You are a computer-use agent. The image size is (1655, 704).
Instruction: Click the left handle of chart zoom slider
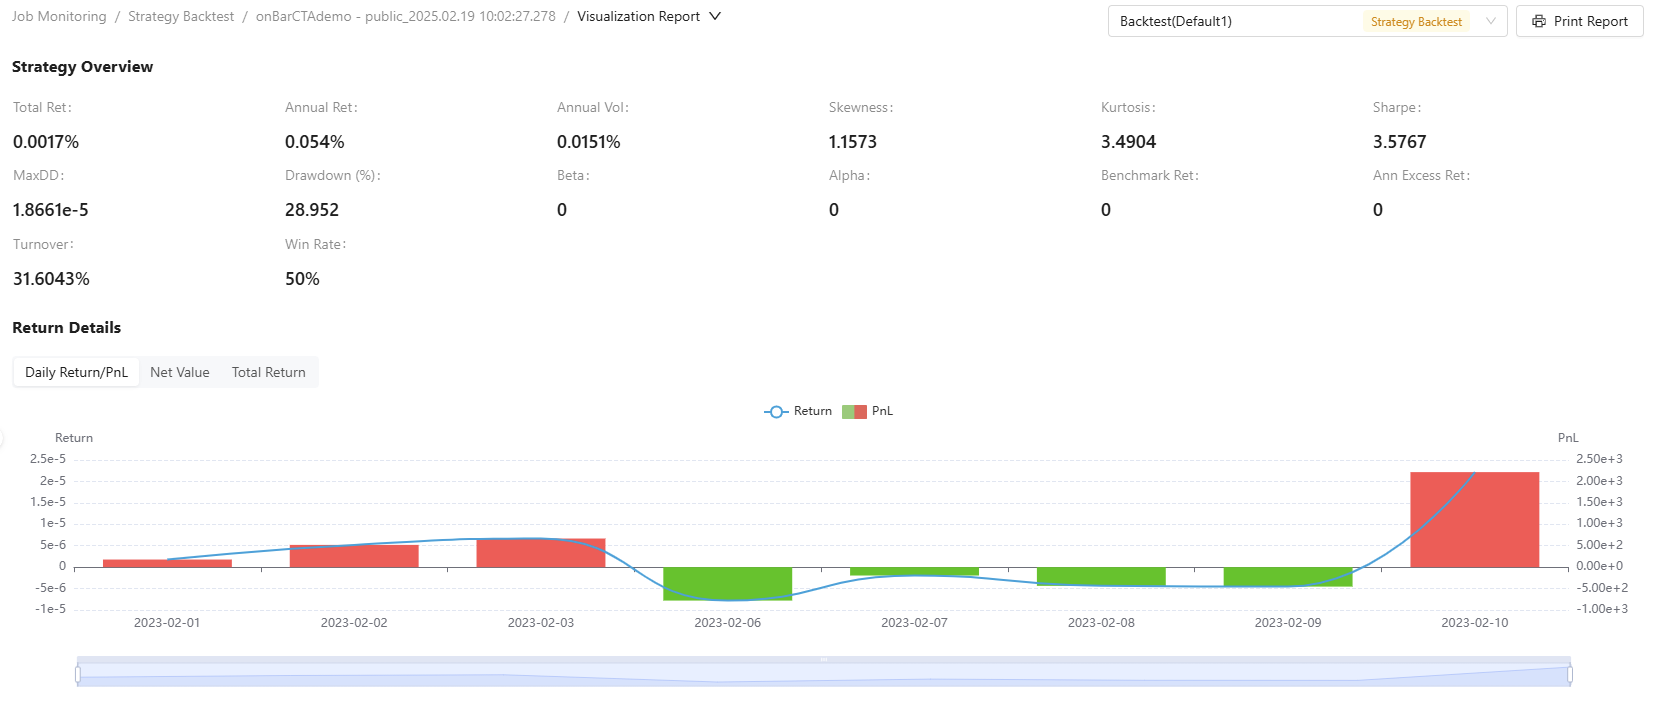click(78, 675)
